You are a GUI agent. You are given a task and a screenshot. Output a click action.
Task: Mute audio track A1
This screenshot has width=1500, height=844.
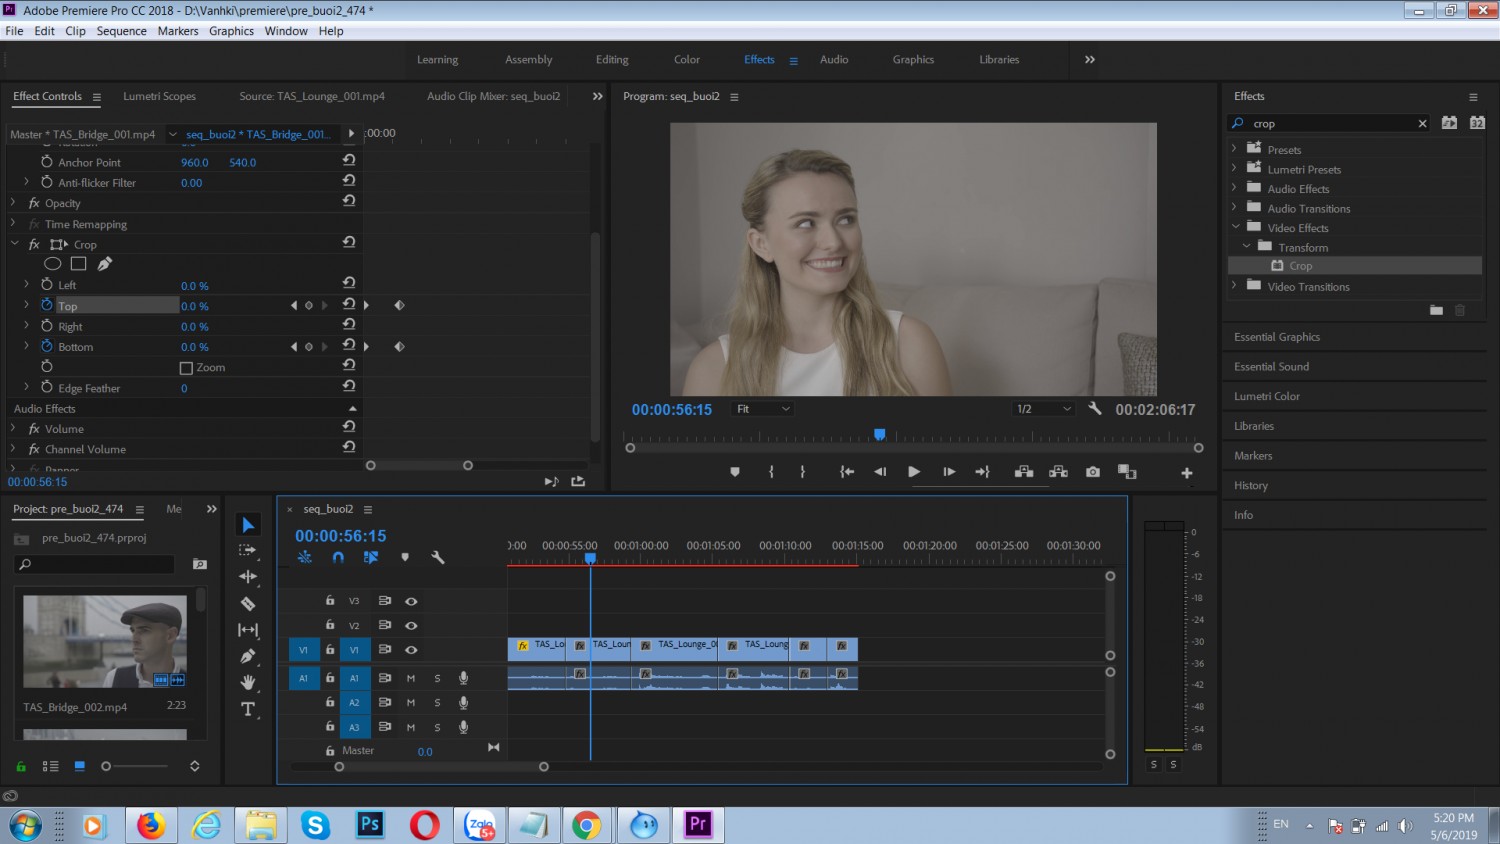click(411, 678)
